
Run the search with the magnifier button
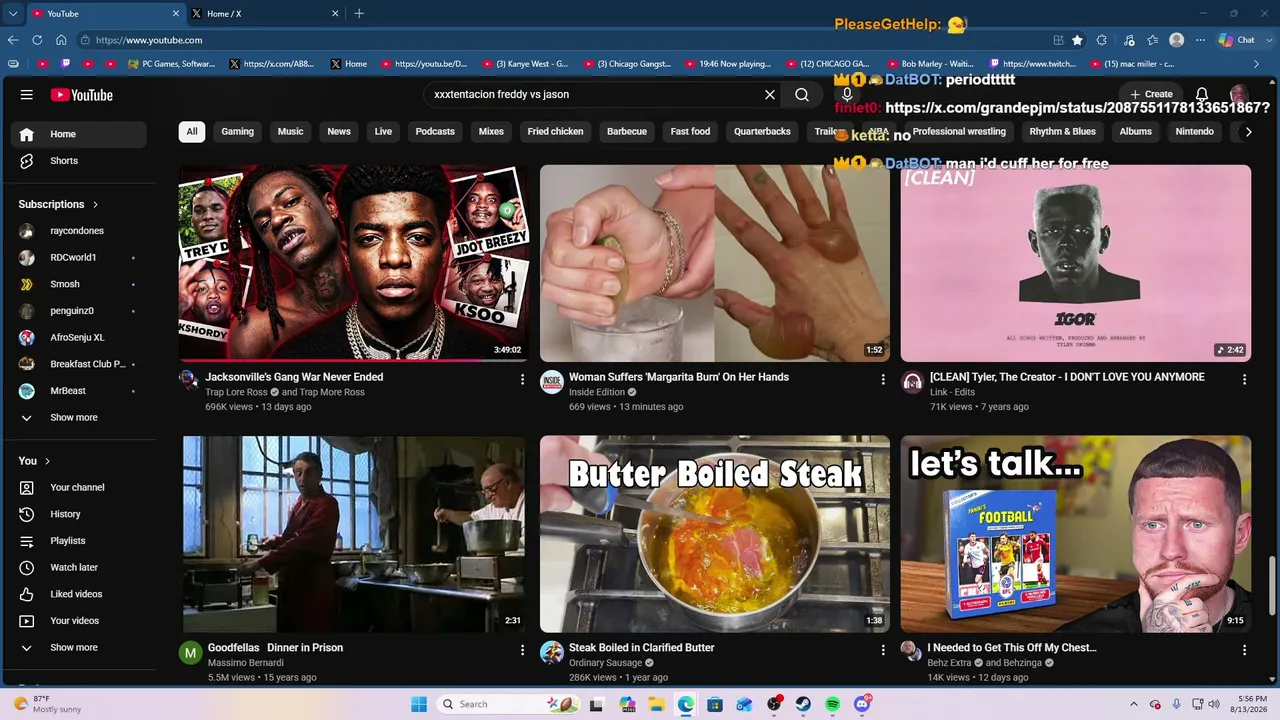(x=802, y=95)
